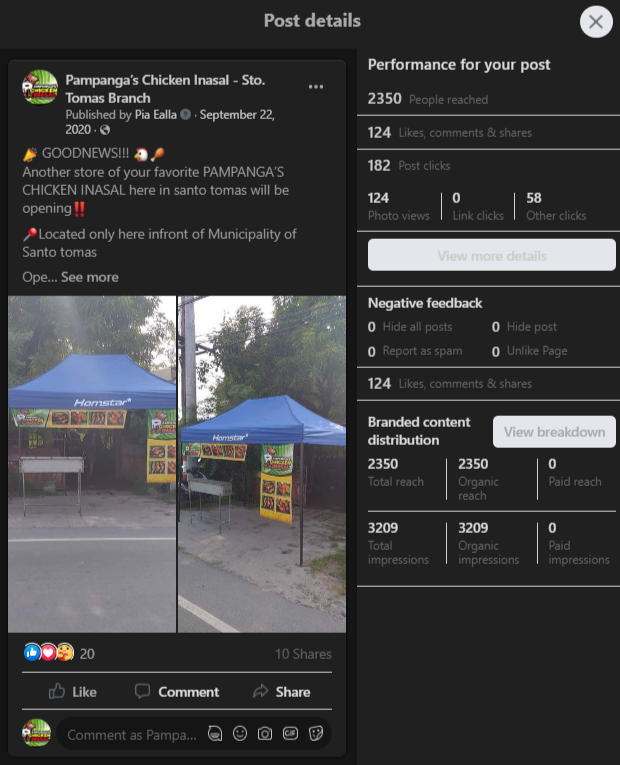Open the right tent photo
Viewport: 620px width, 765px height.
click(x=262, y=464)
